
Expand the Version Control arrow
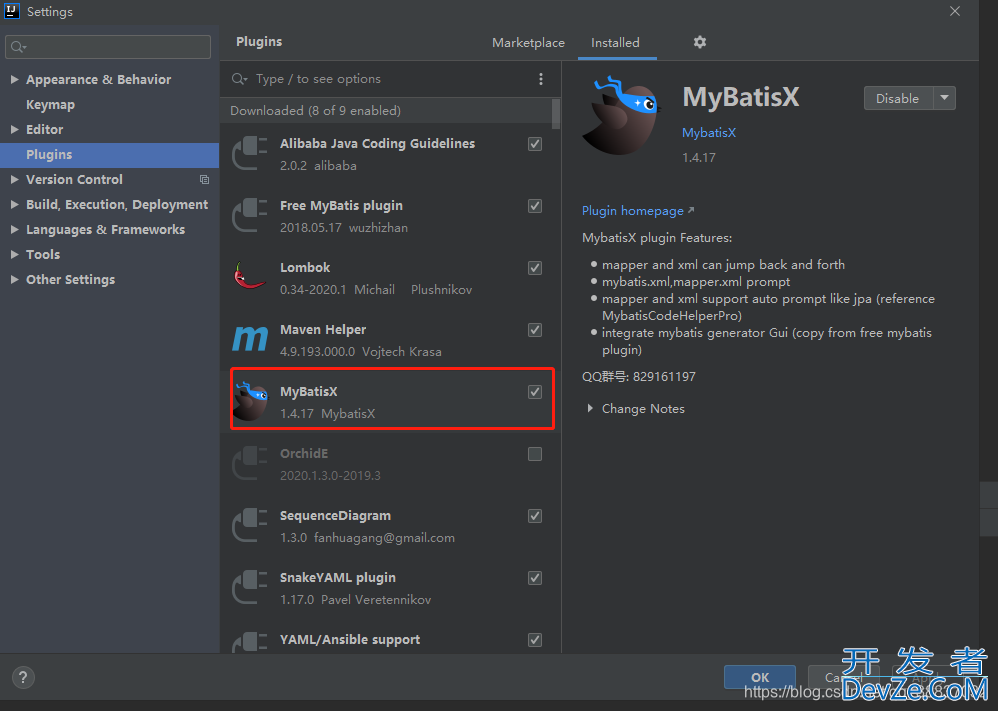pos(14,180)
